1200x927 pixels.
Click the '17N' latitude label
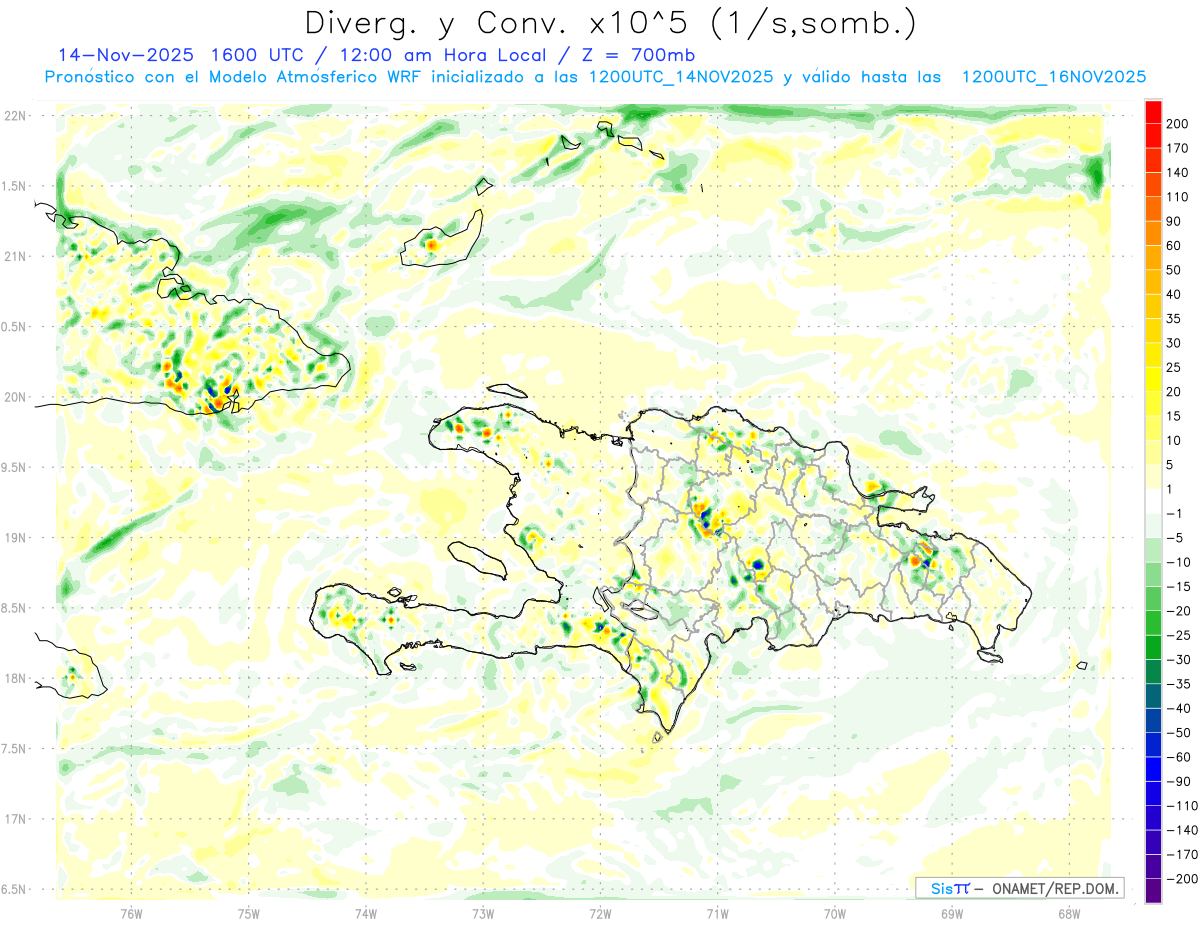pos(16,819)
